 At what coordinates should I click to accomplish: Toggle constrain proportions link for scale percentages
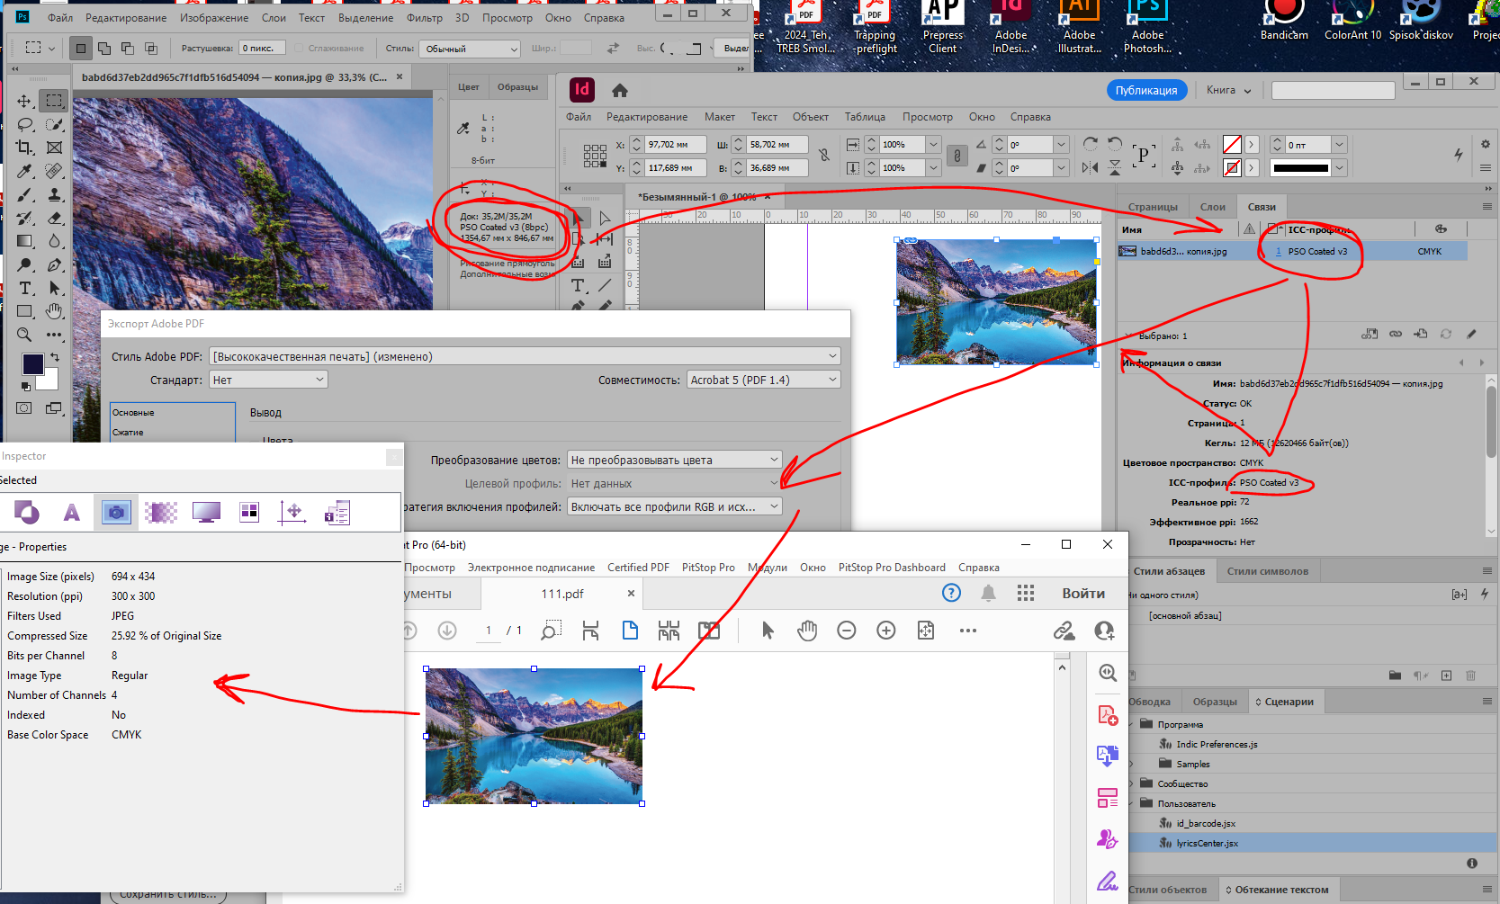tap(957, 156)
